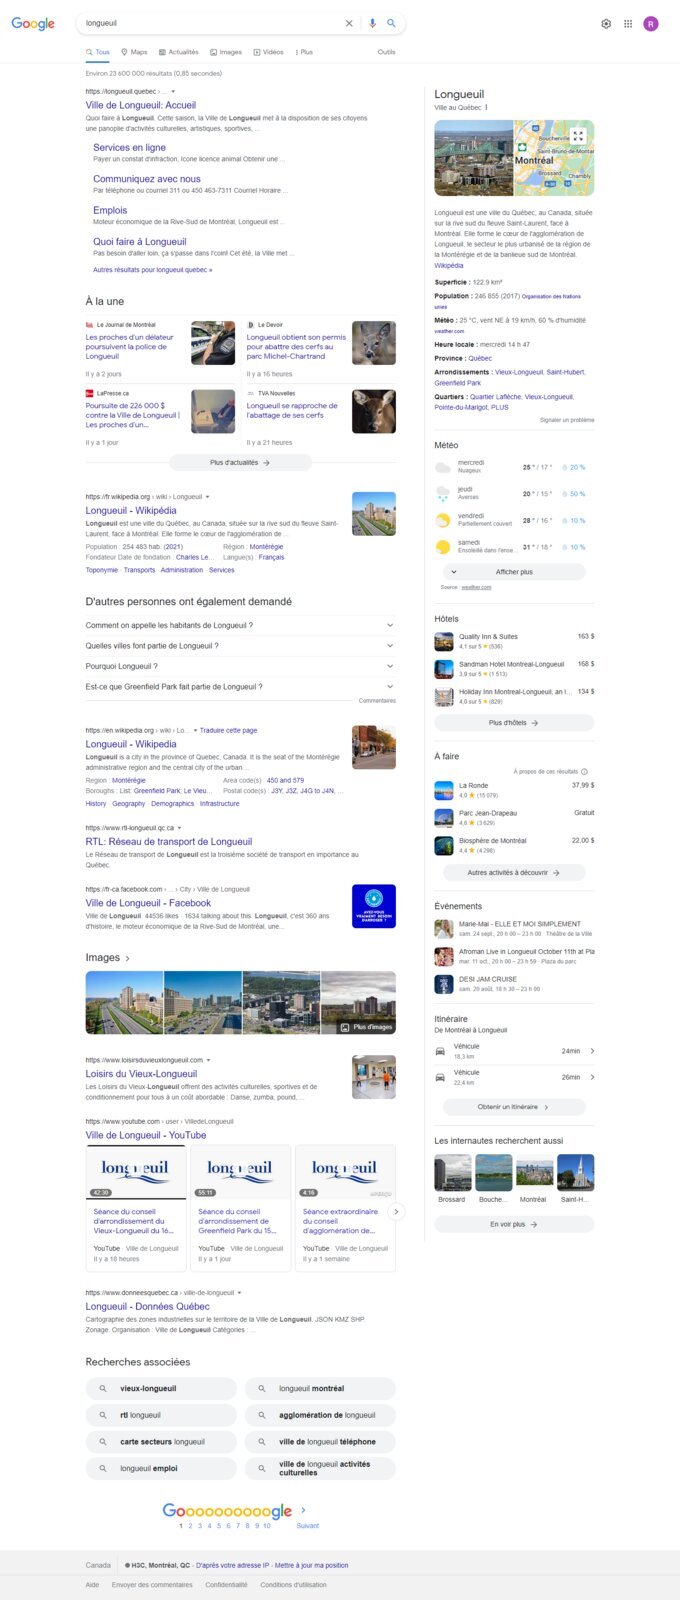Open dropdown arrow beside fr.wikipedia.org URL

tap(207, 496)
